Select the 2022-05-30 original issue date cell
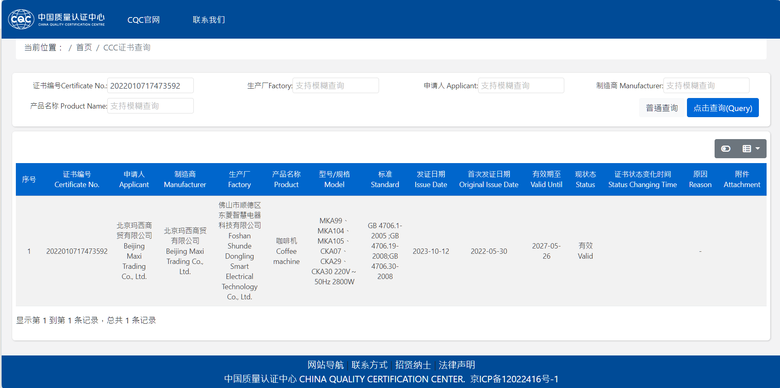This screenshot has height=388, width=780. pos(489,251)
